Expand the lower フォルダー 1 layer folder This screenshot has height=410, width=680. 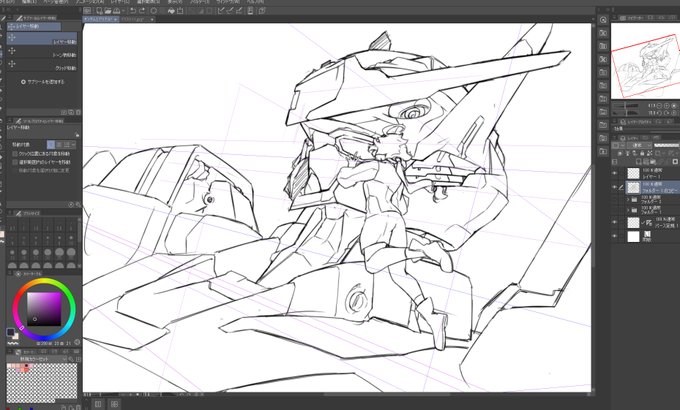point(628,210)
